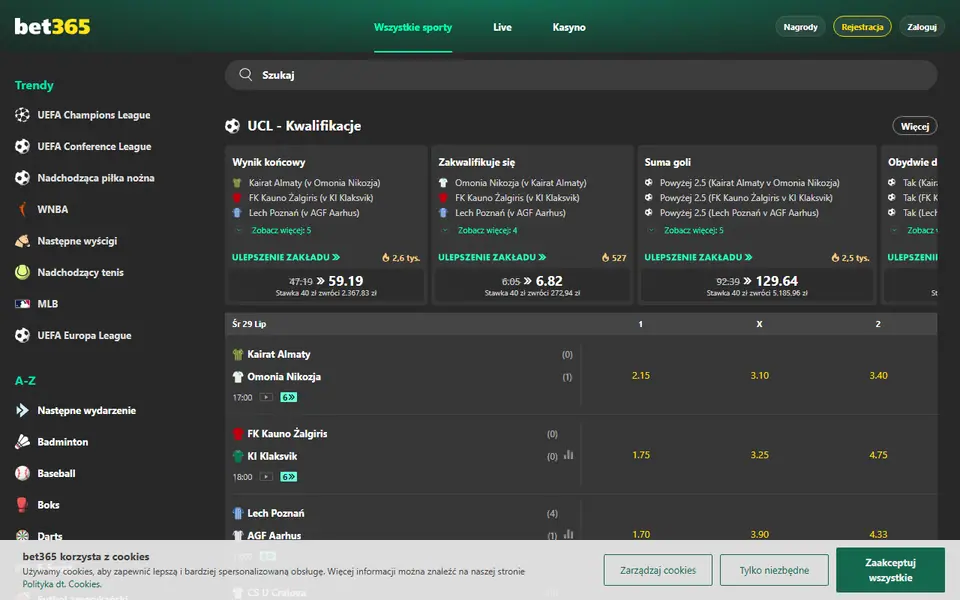Click live stream icon for FK Kauno Žalgiris match
Screen dimensions: 960x600
tap(266, 477)
